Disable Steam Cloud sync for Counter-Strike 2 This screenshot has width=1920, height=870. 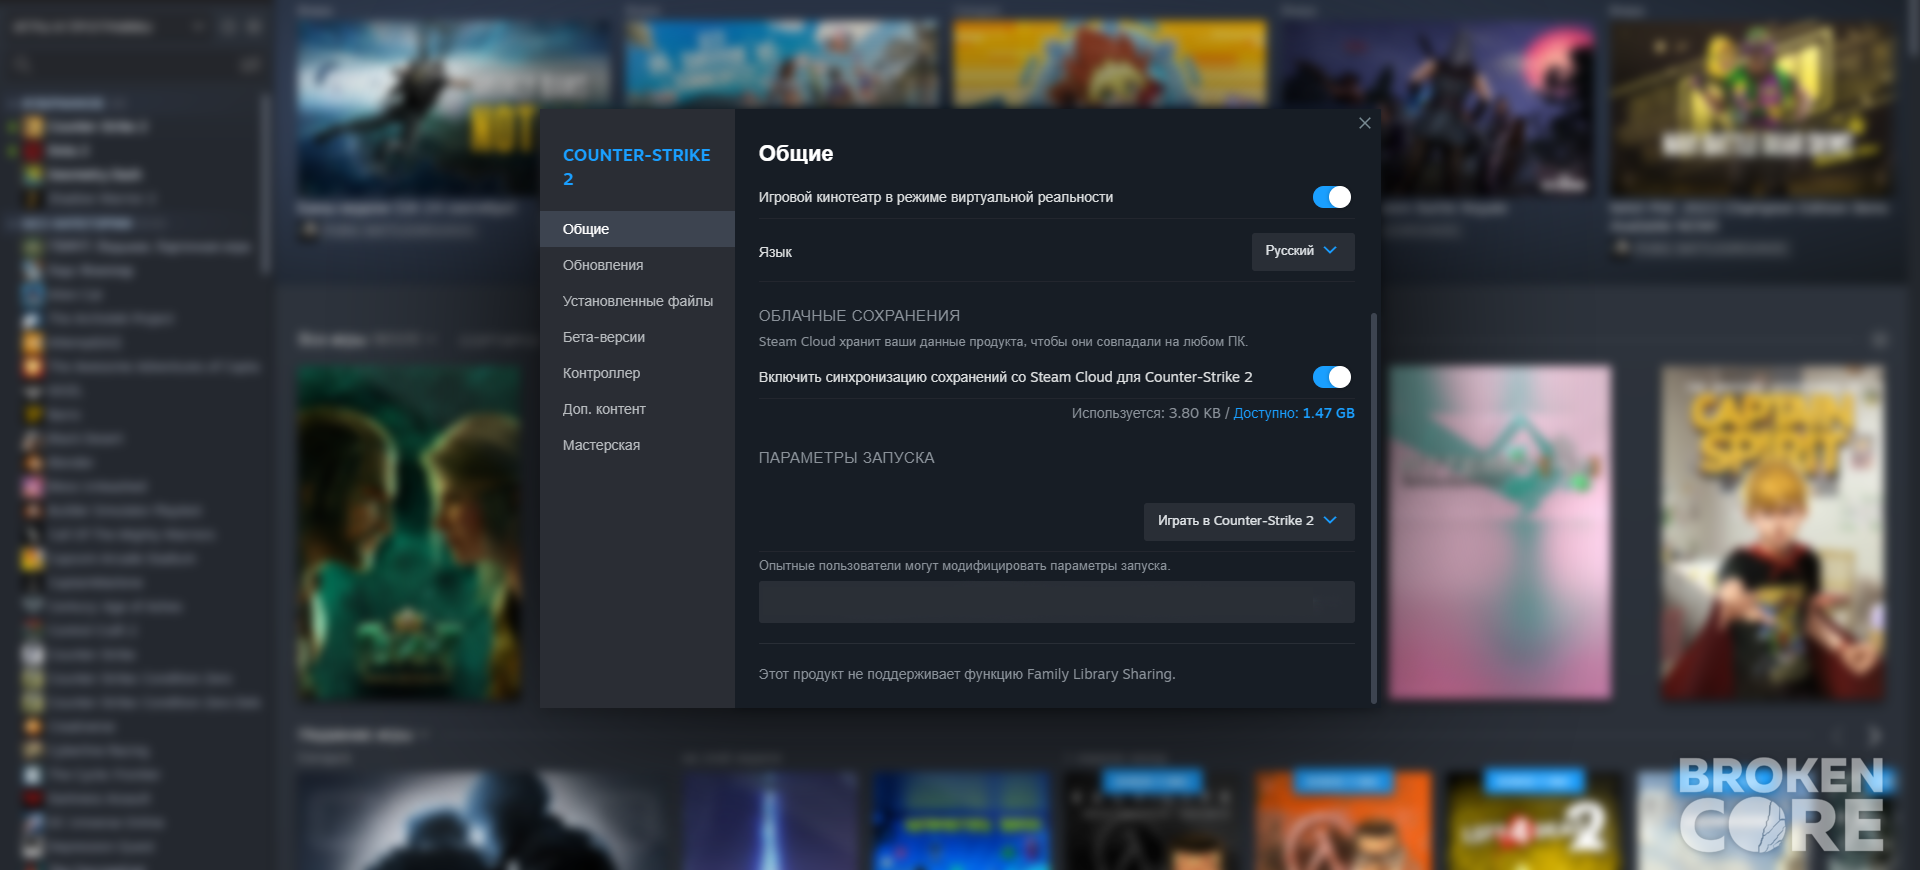click(1332, 377)
